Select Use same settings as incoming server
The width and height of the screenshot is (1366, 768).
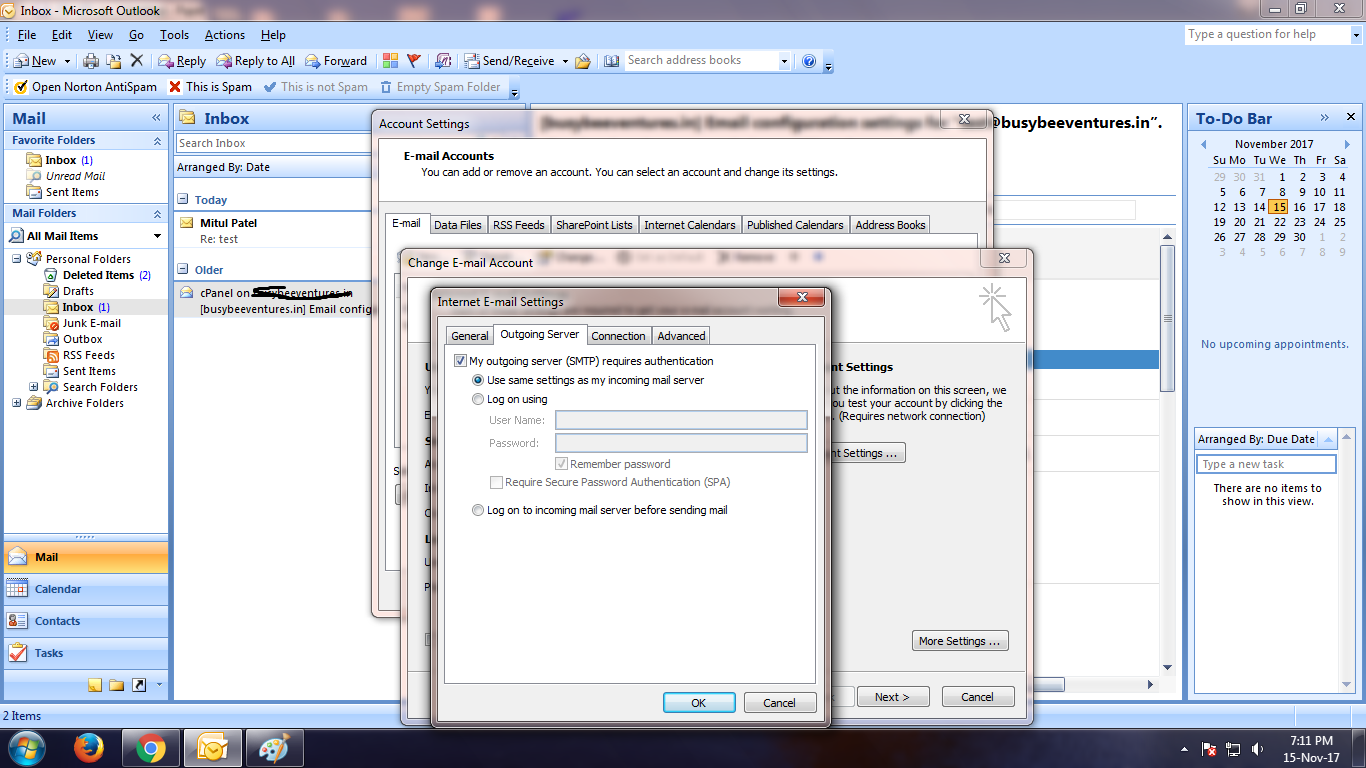click(478, 380)
